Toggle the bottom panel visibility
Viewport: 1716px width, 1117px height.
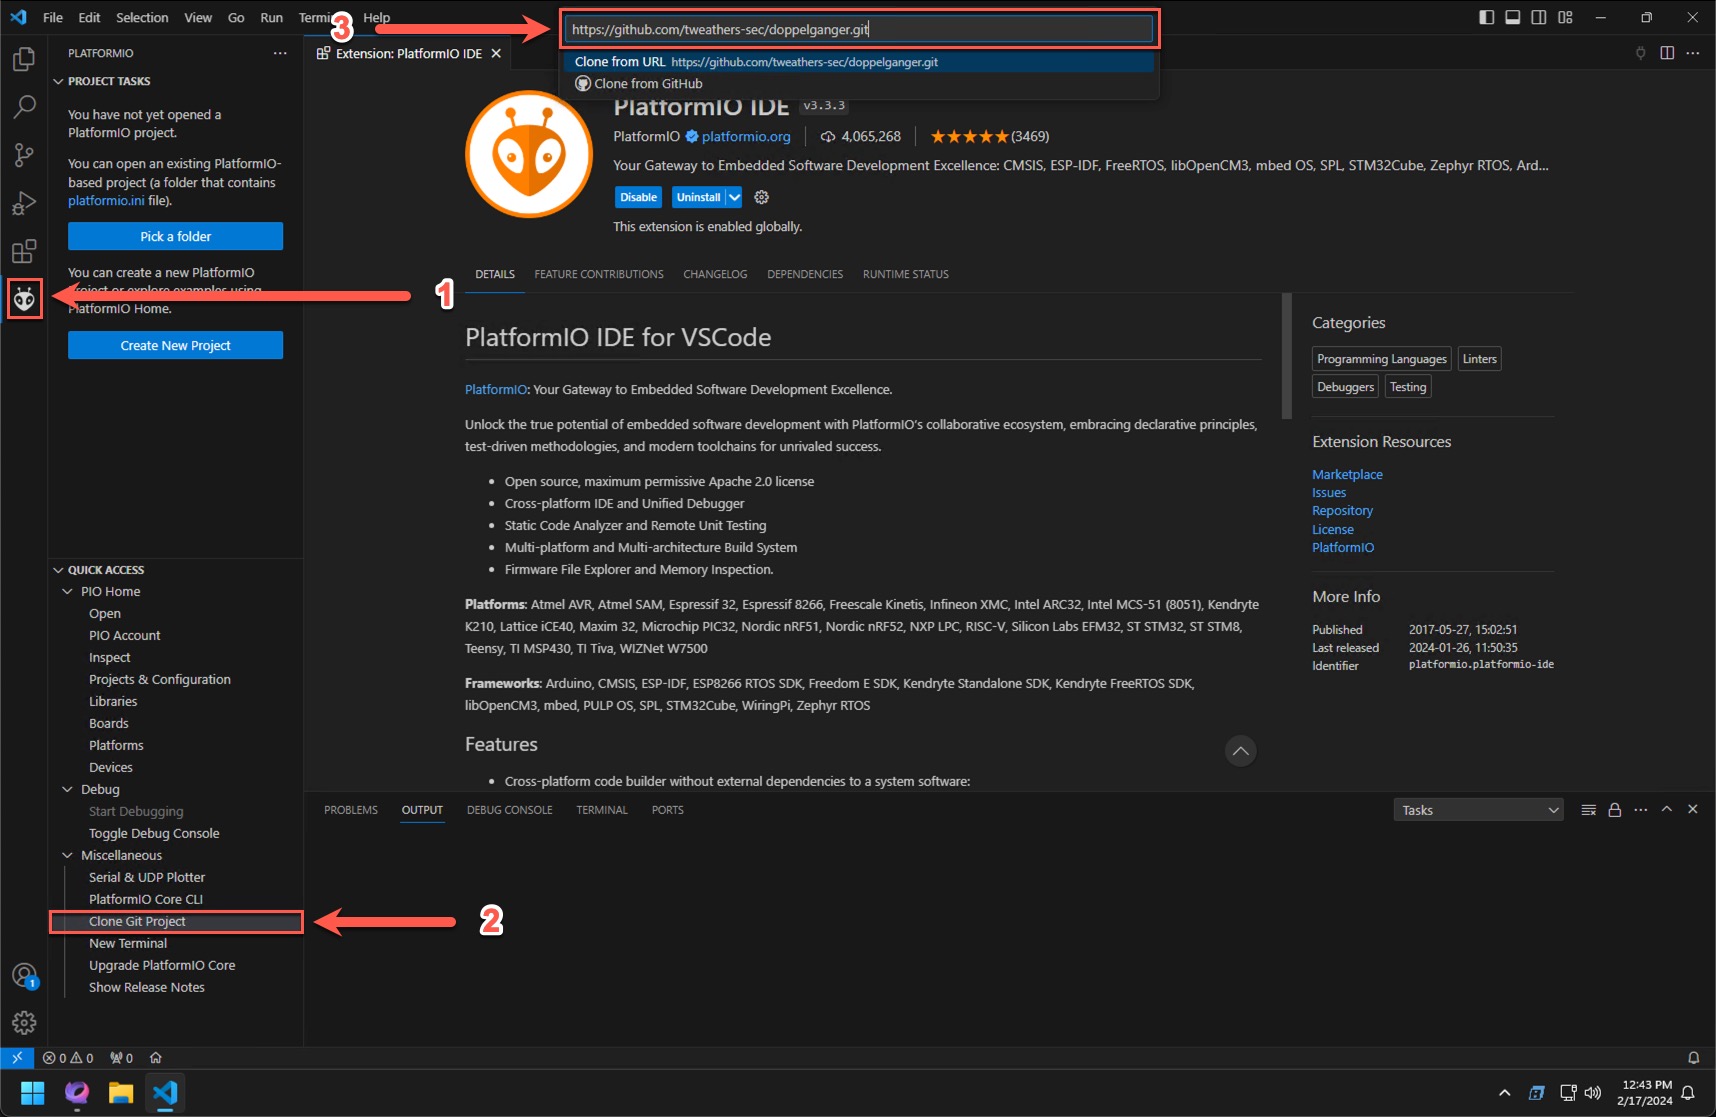pos(1513,17)
